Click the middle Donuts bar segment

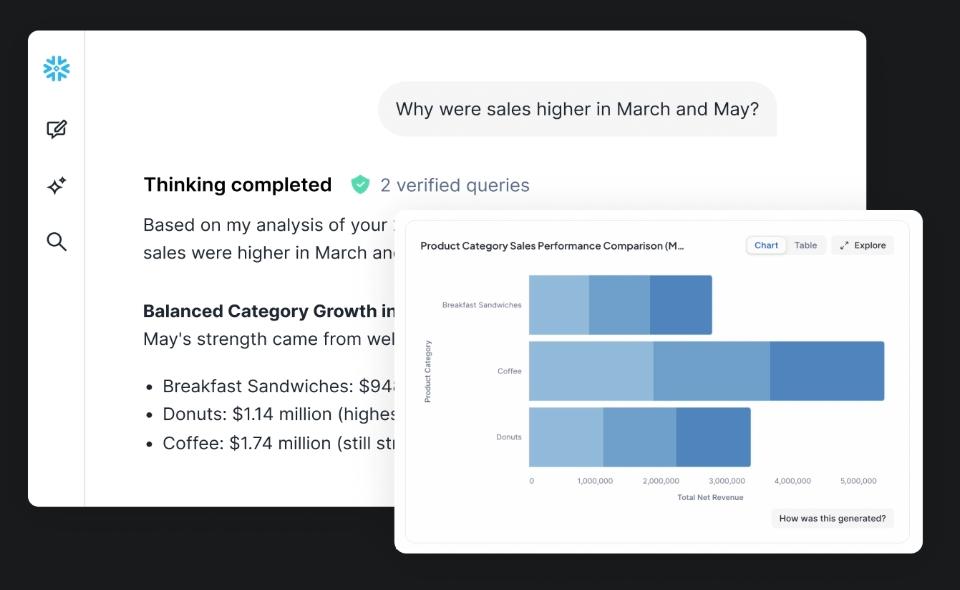click(x=639, y=437)
